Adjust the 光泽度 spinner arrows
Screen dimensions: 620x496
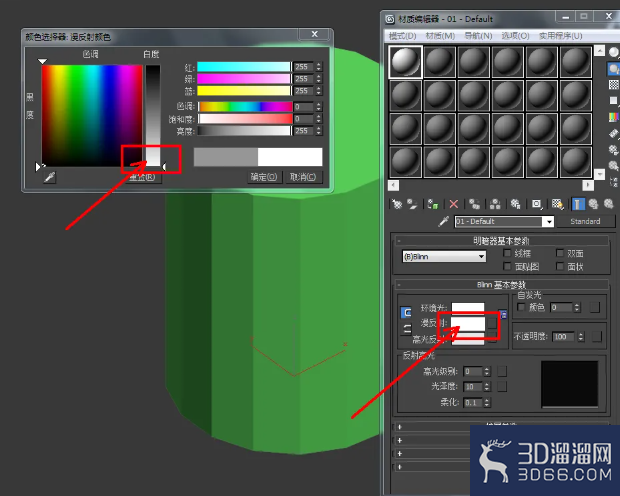pyautogui.click(x=487, y=386)
